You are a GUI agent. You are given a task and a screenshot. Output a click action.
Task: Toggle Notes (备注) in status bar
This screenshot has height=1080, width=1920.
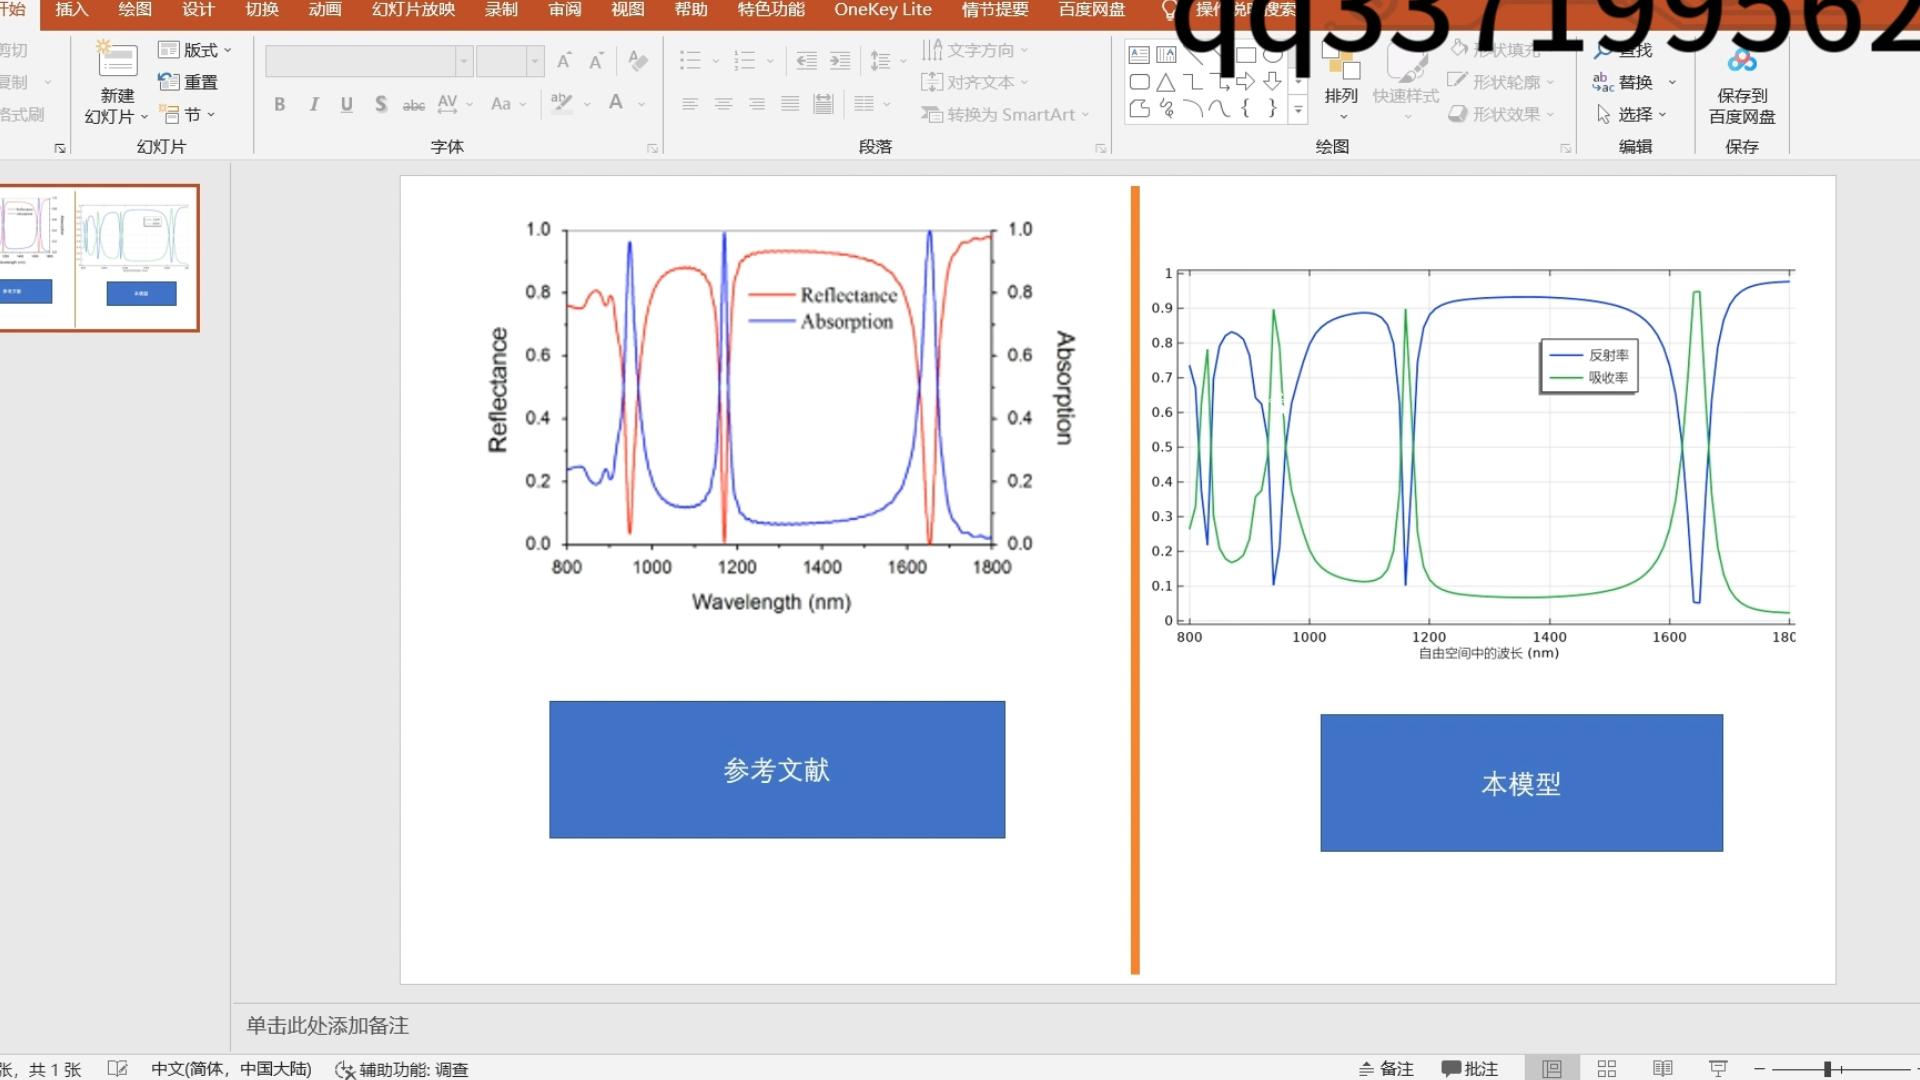tap(1385, 1069)
